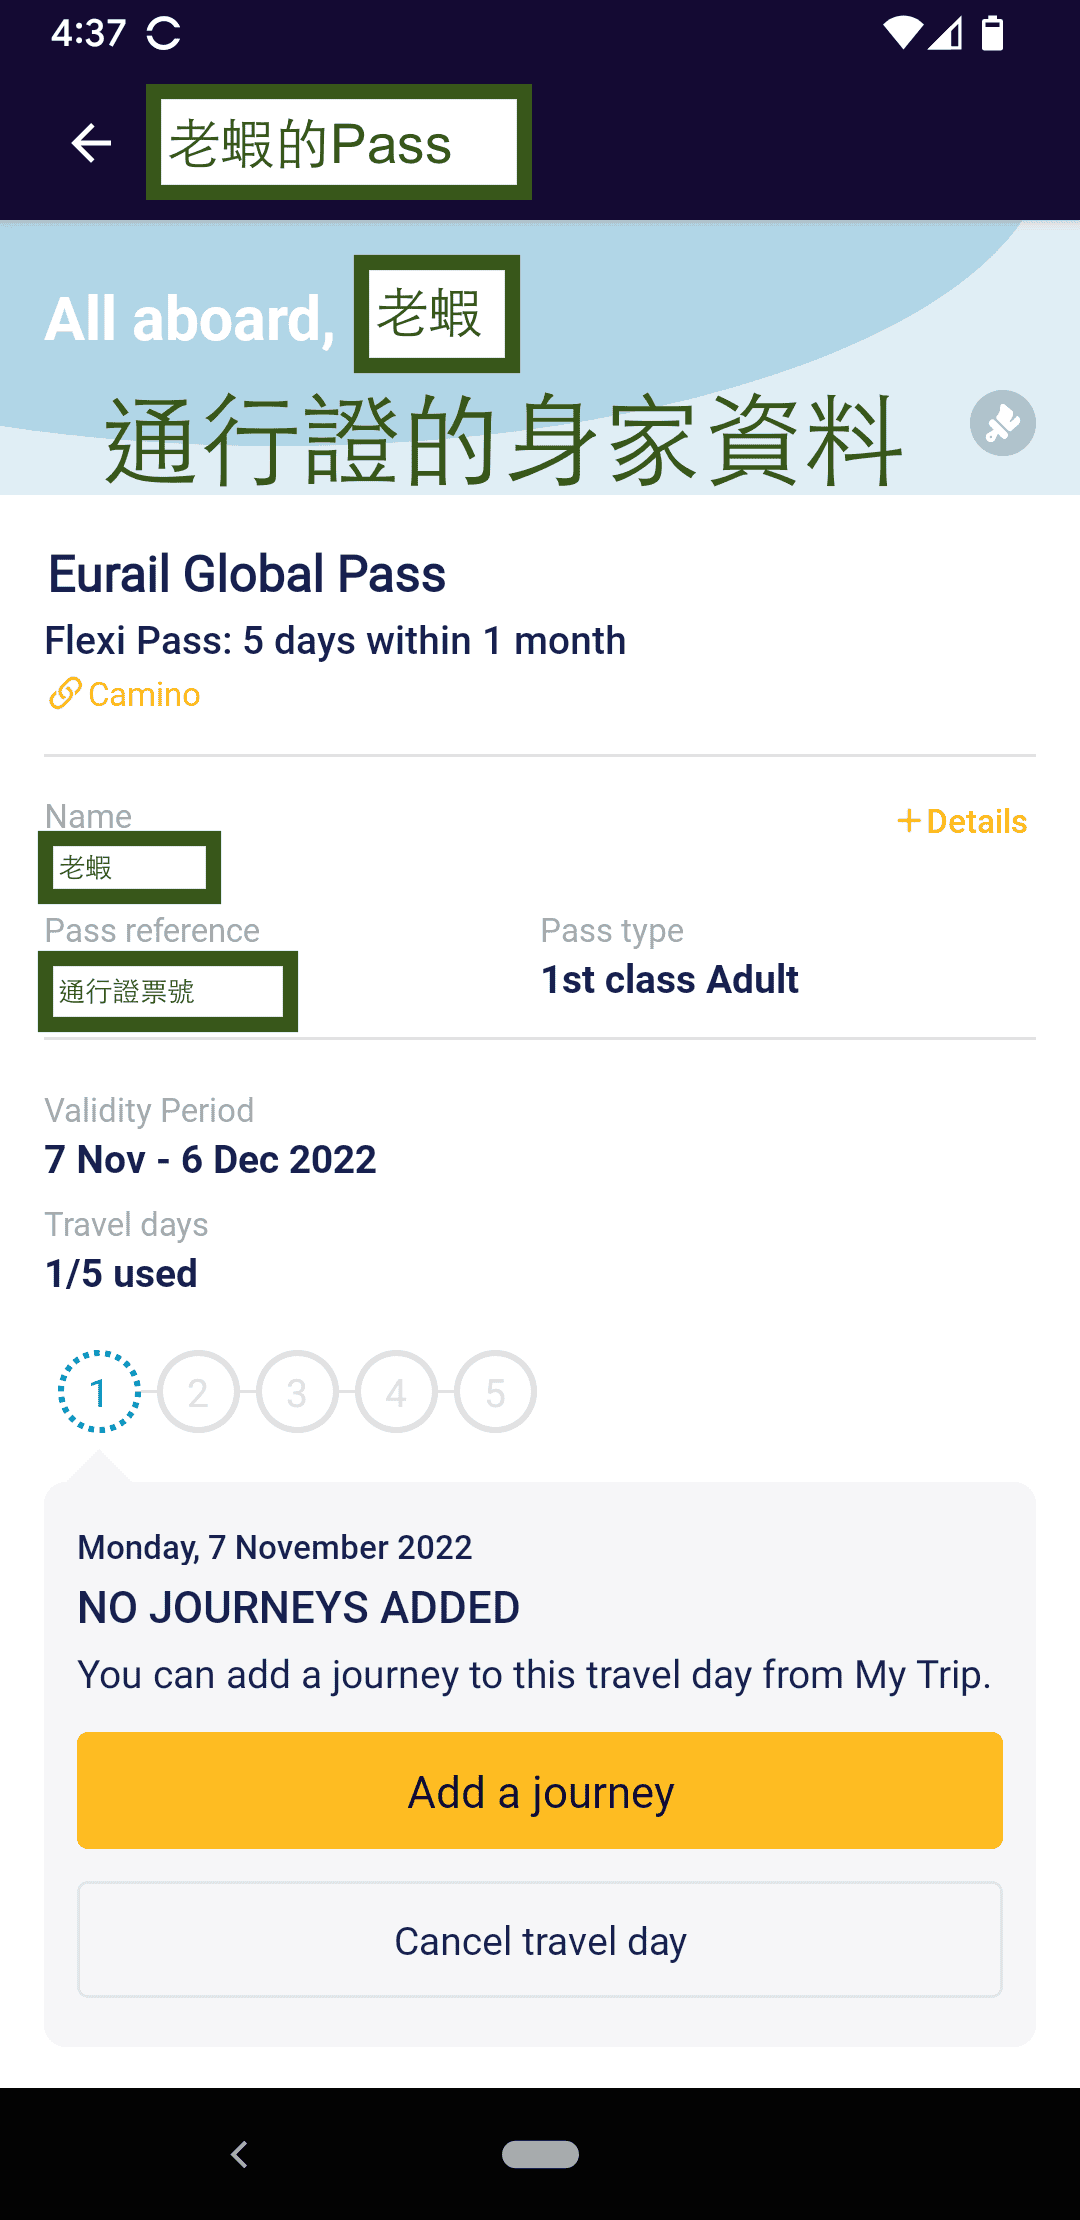The width and height of the screenshot is (1080, 2220).
Task: Open the Camino linked trip
Action: coord(144,694)
